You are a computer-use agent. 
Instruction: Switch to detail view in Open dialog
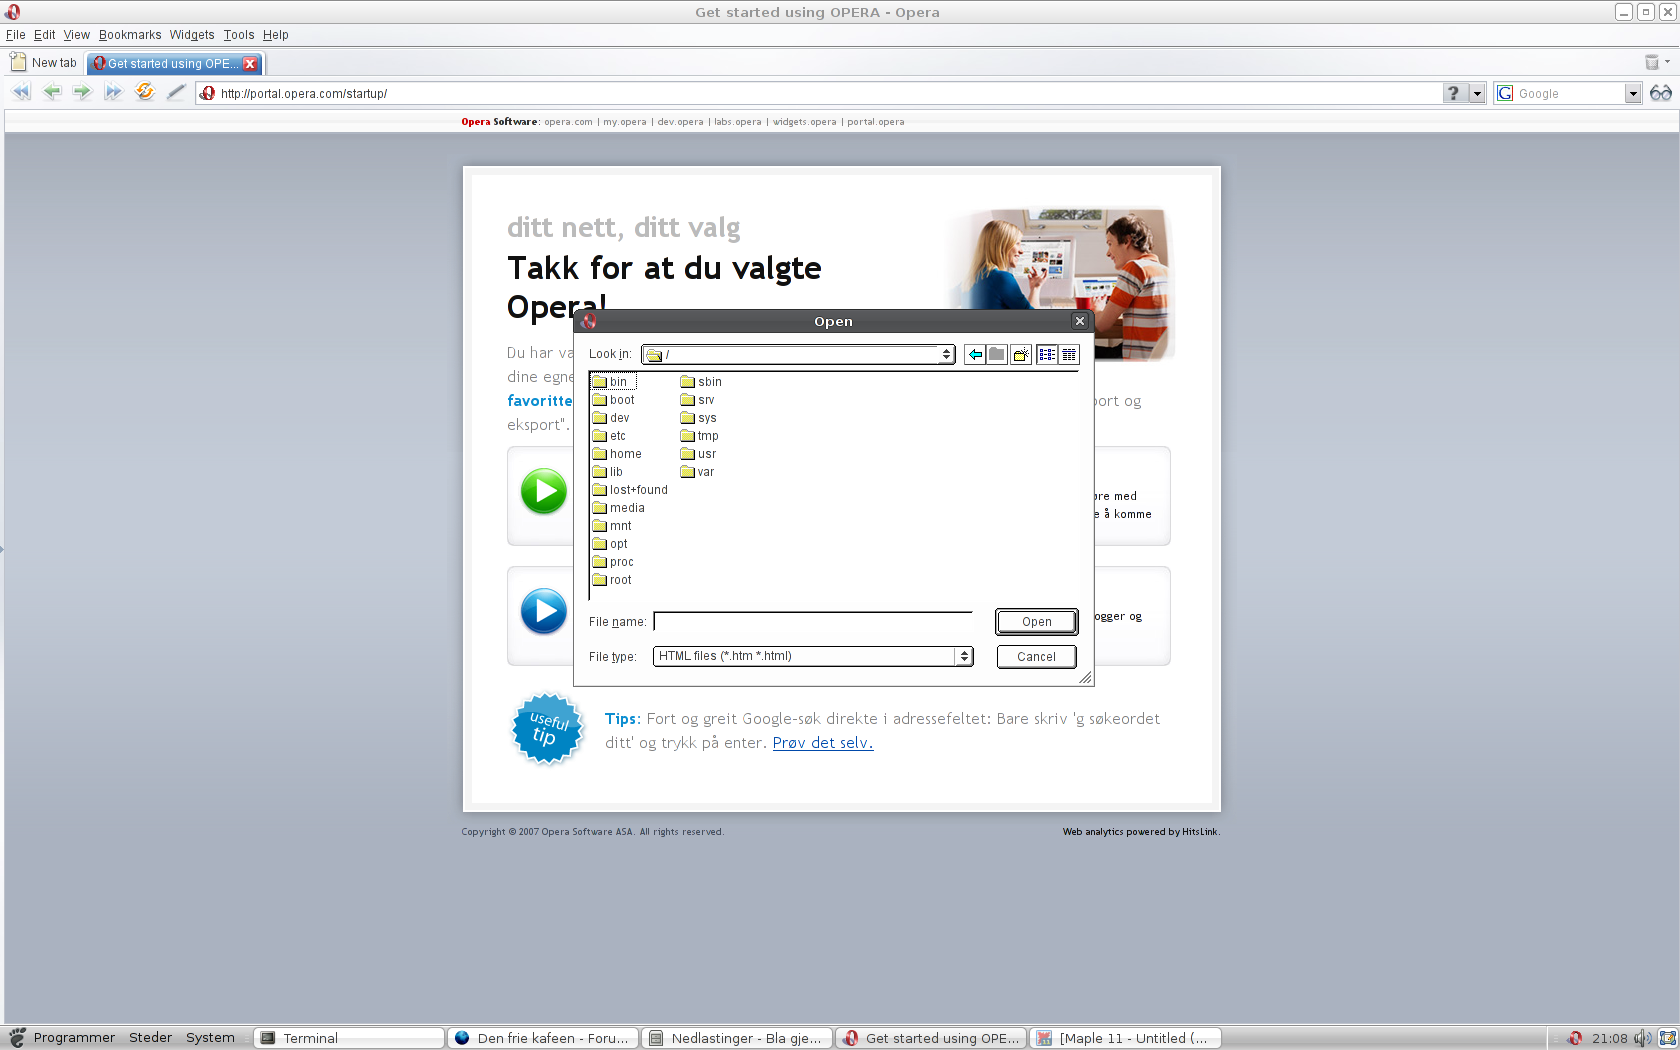point(1069,354)
